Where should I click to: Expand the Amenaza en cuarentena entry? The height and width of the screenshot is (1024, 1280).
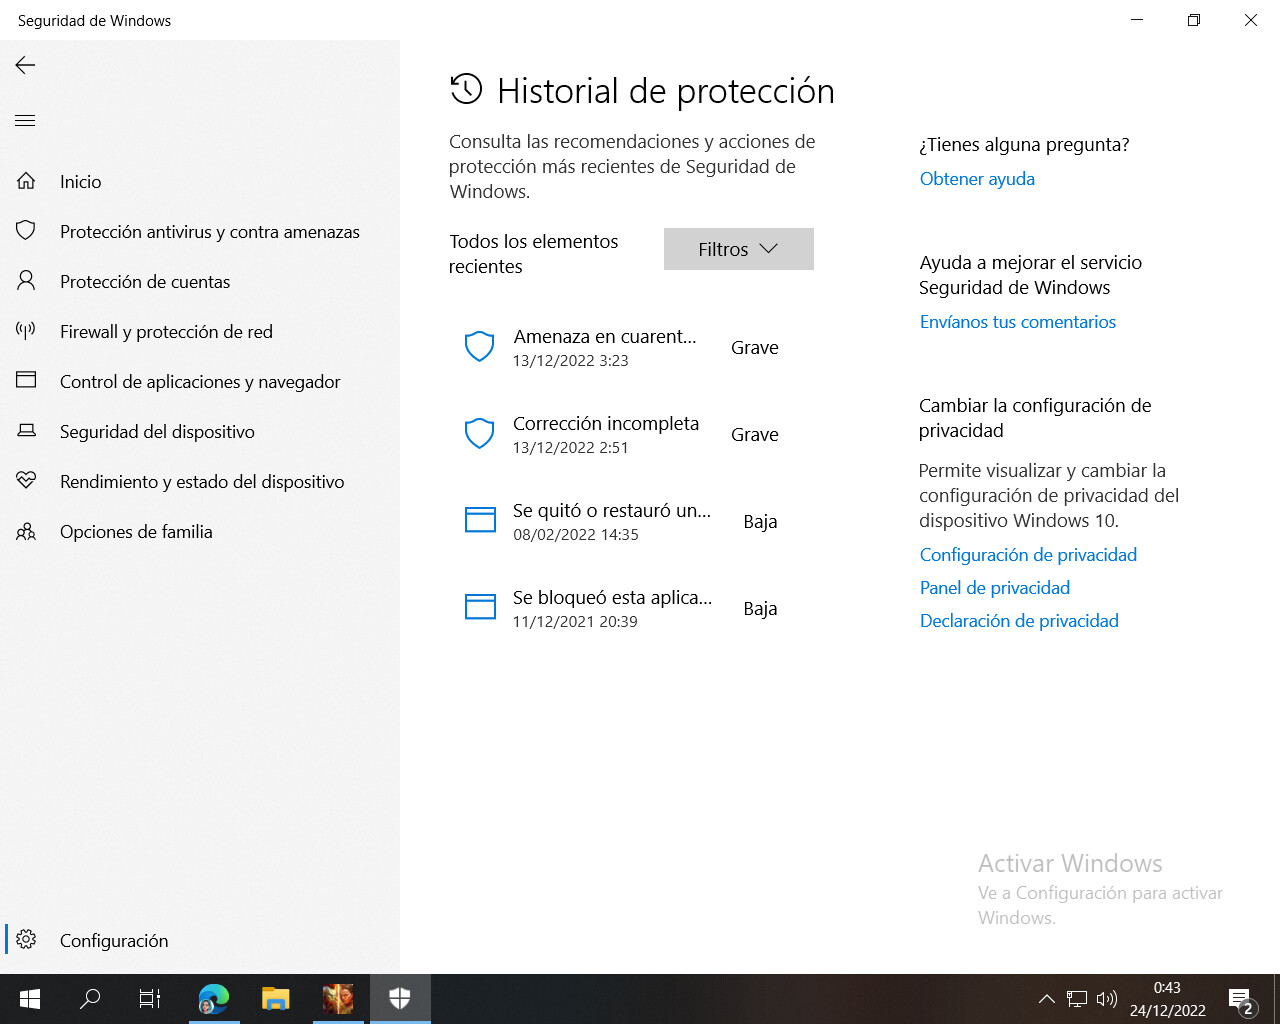(x=631, y=347)
